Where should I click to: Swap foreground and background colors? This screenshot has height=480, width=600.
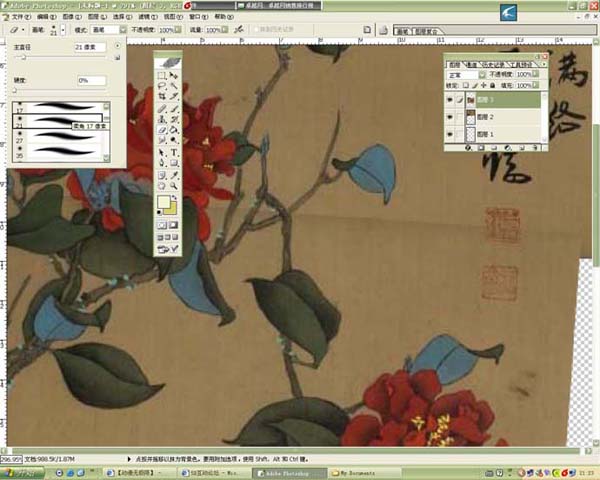(174, 197)
